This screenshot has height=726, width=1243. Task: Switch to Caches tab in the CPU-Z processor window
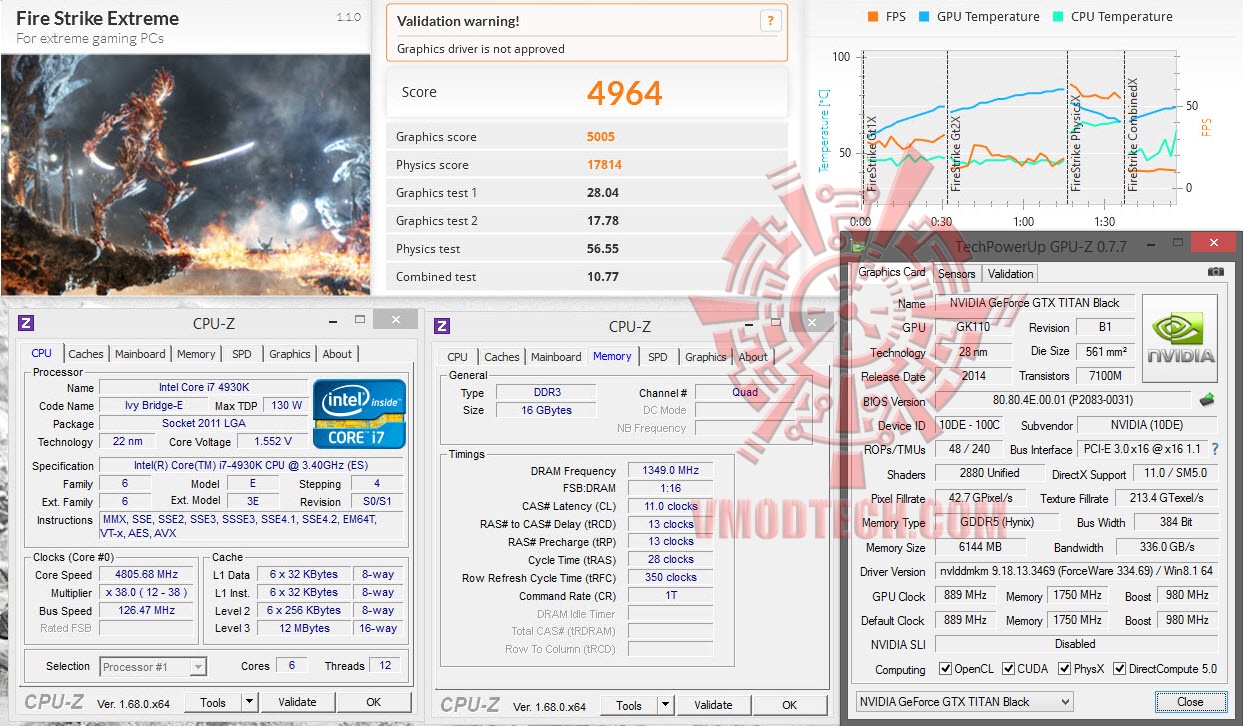click(86, 353)
